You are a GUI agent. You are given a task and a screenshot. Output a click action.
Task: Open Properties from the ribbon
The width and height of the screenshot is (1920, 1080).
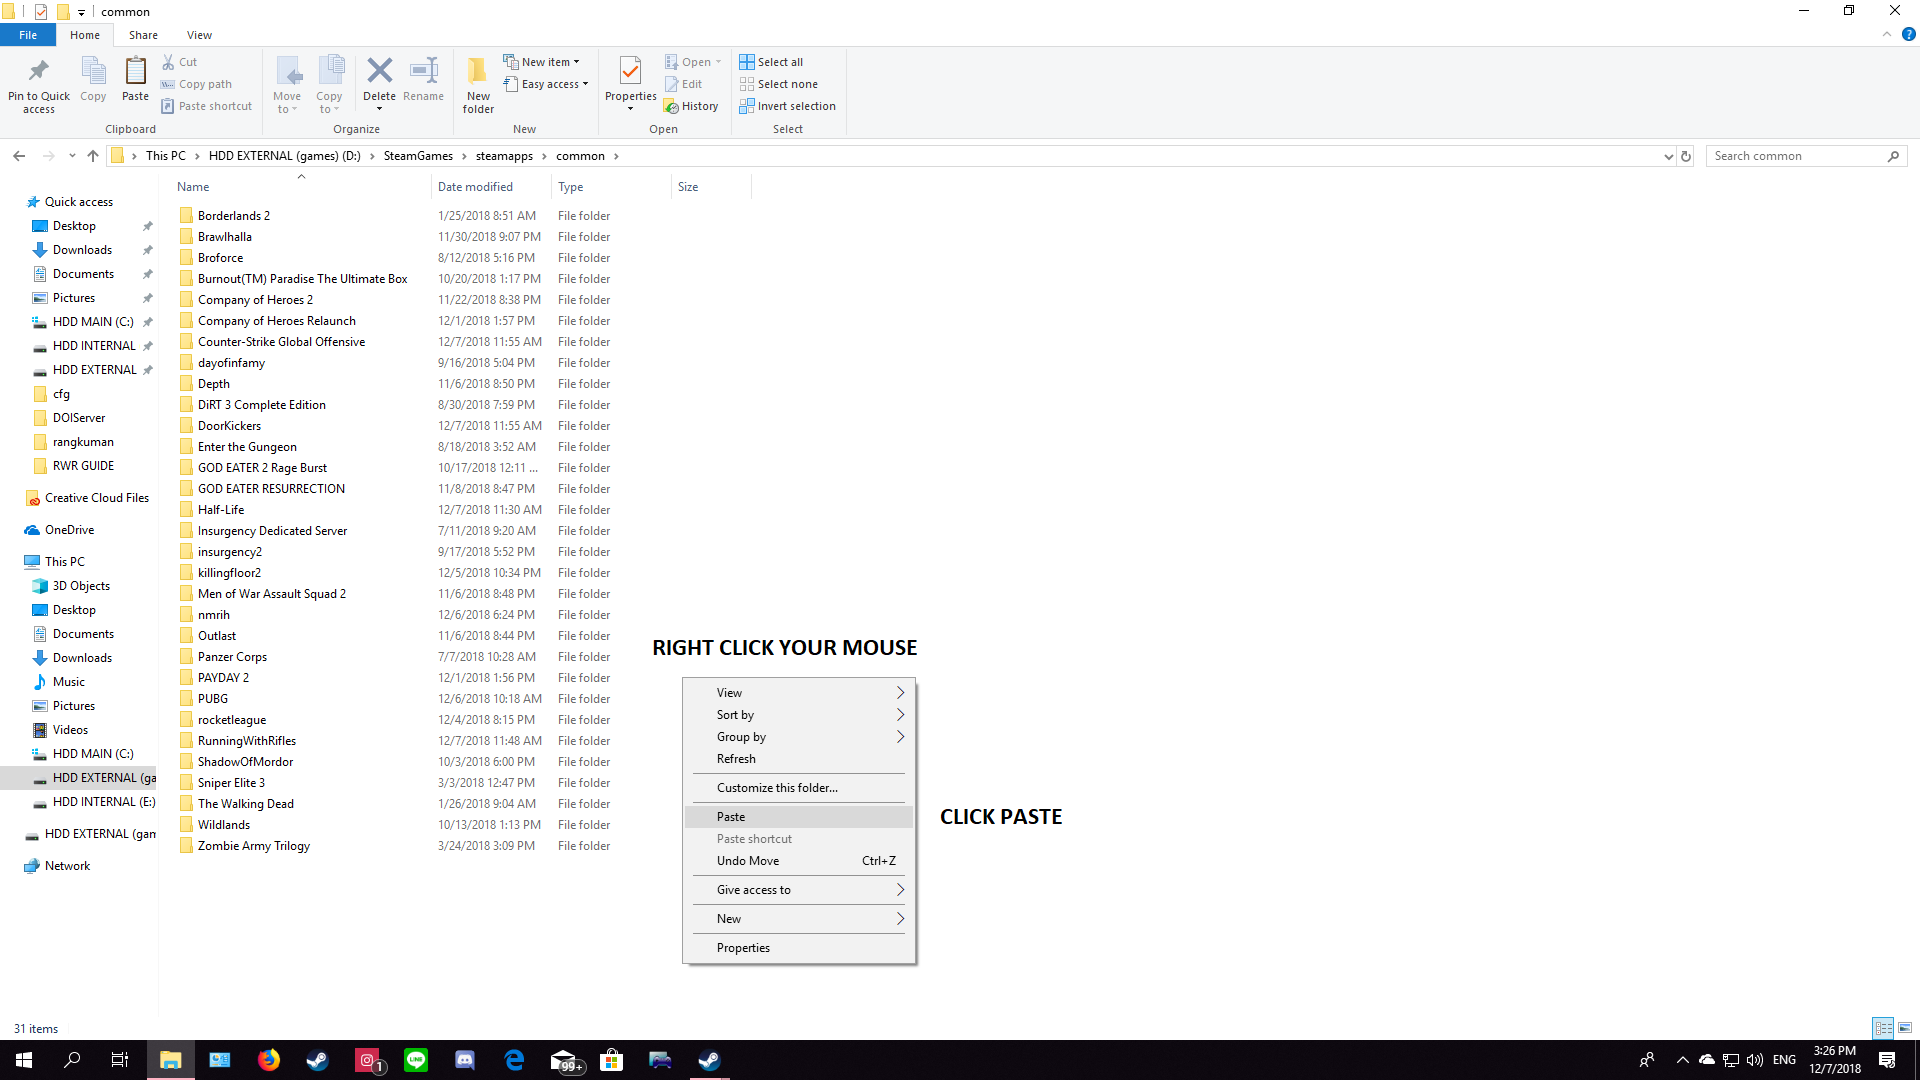coord(630,72)
